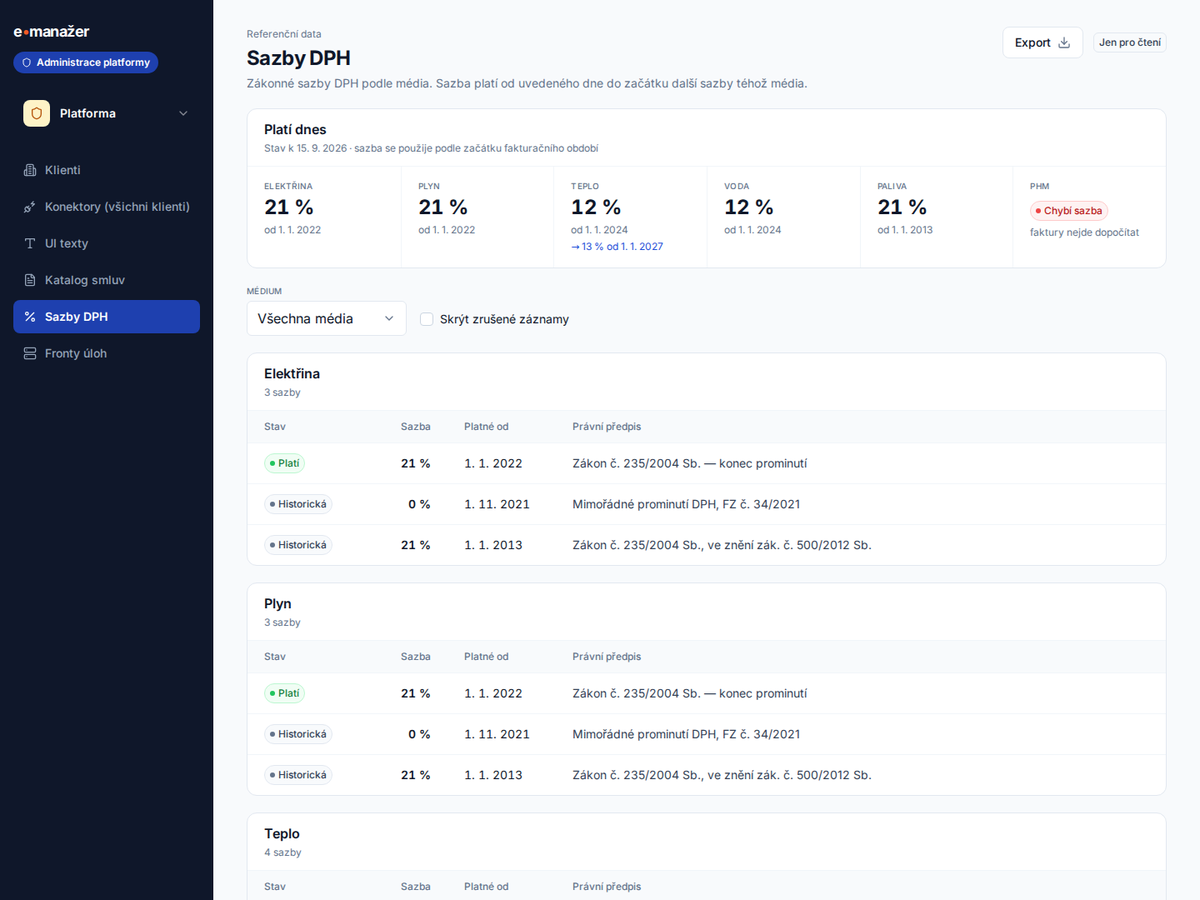Click Platí badge in Plyn table
This screenshot has width=1200, height=900.
(285, 694)
